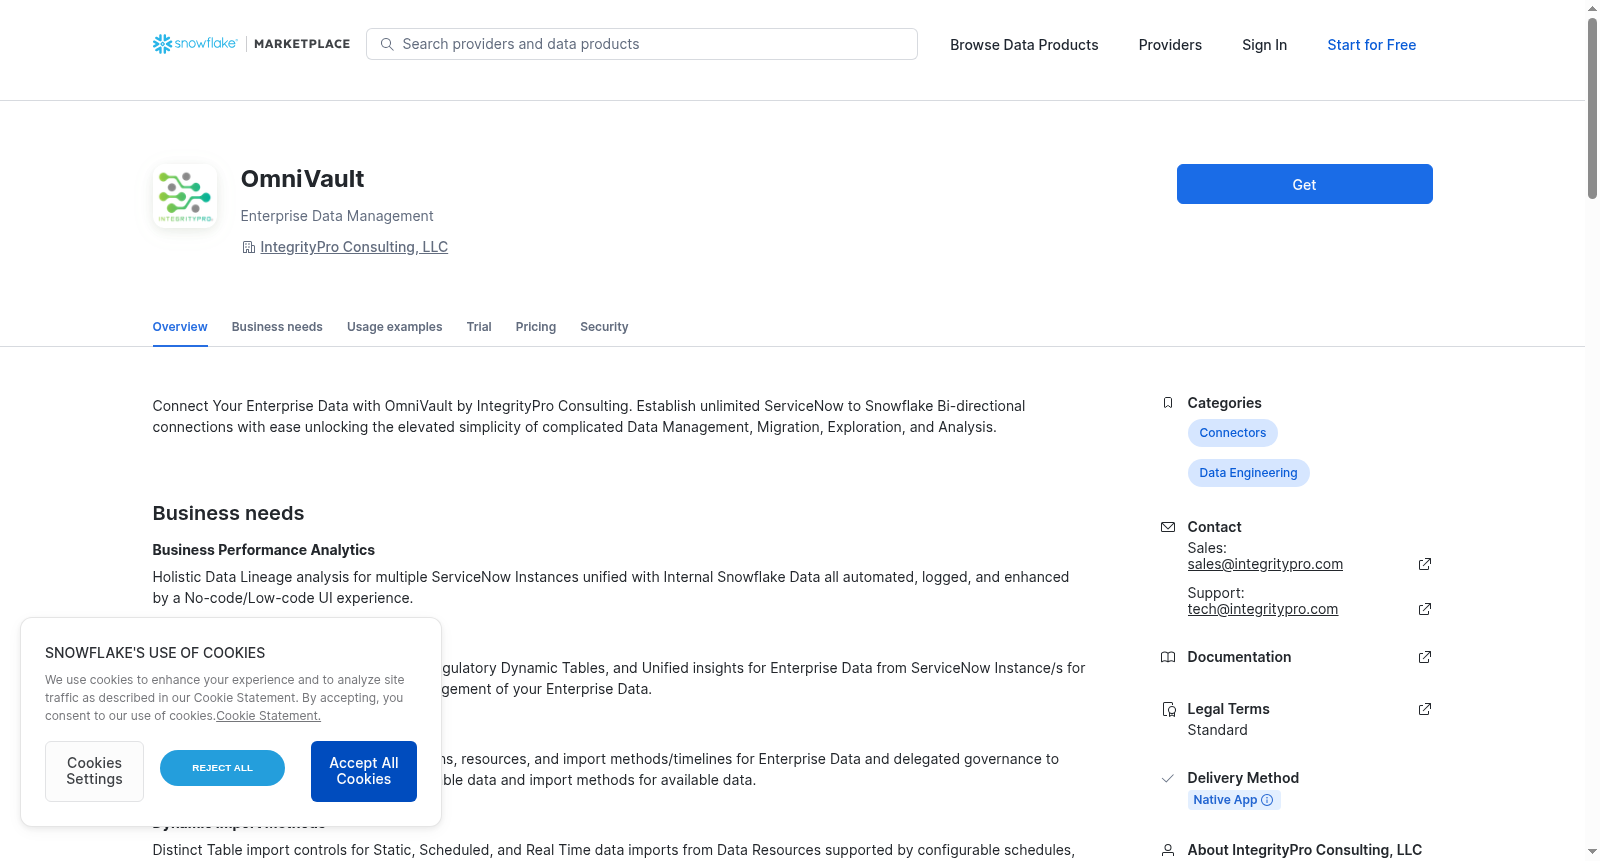Click the provider building icon beside IntegrityPro

[248, 247]
